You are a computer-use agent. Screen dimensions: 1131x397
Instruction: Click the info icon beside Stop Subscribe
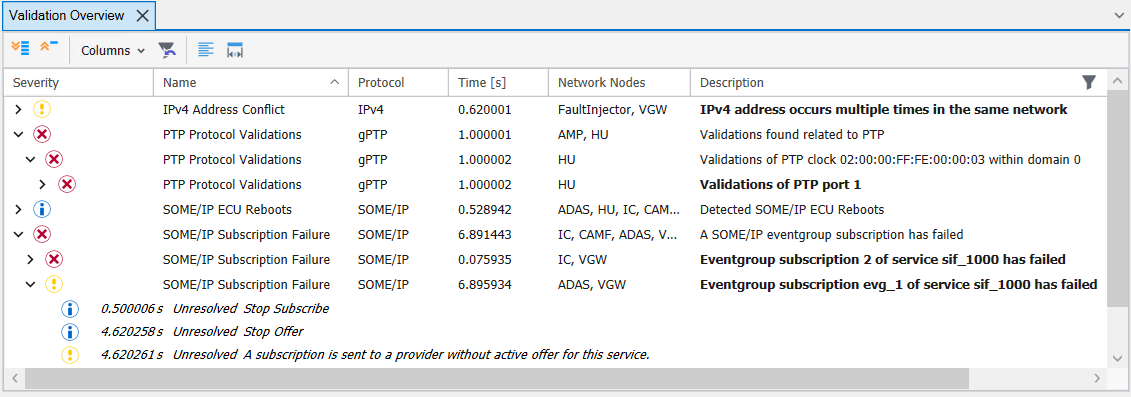(x=70, y=309)
